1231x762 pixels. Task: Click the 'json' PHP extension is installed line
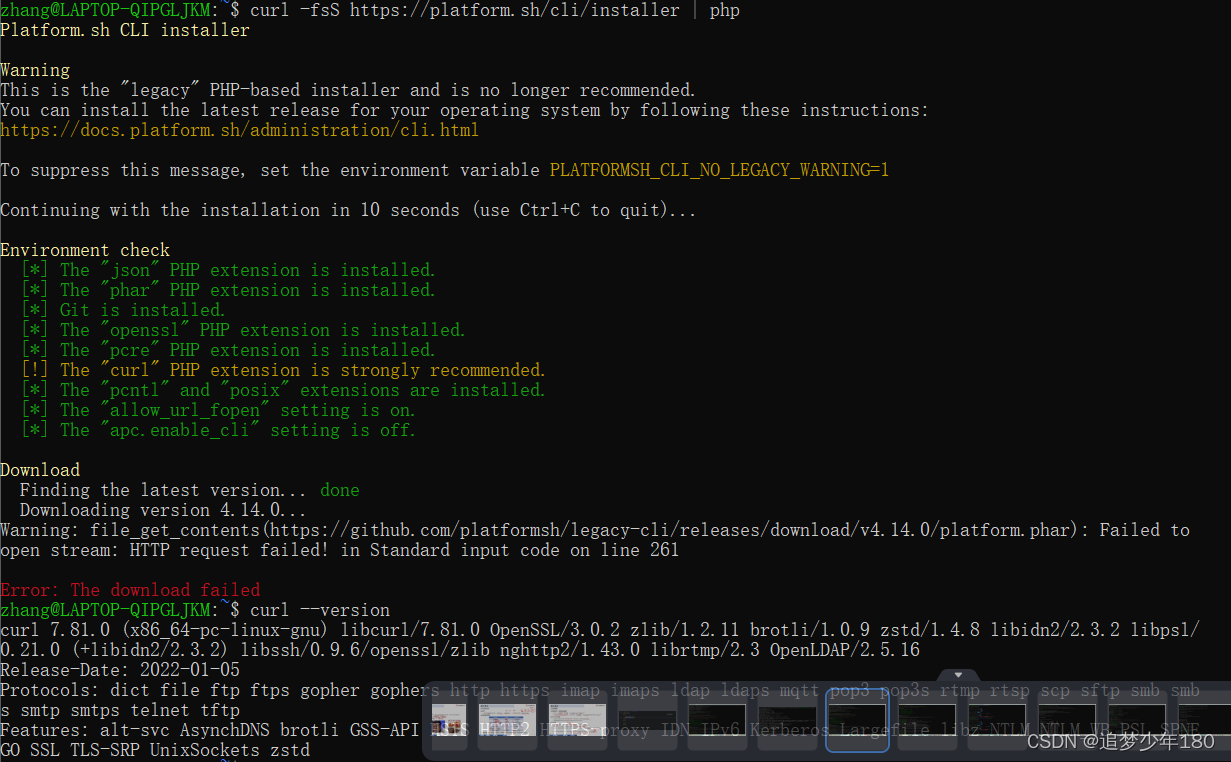(228, 270)
